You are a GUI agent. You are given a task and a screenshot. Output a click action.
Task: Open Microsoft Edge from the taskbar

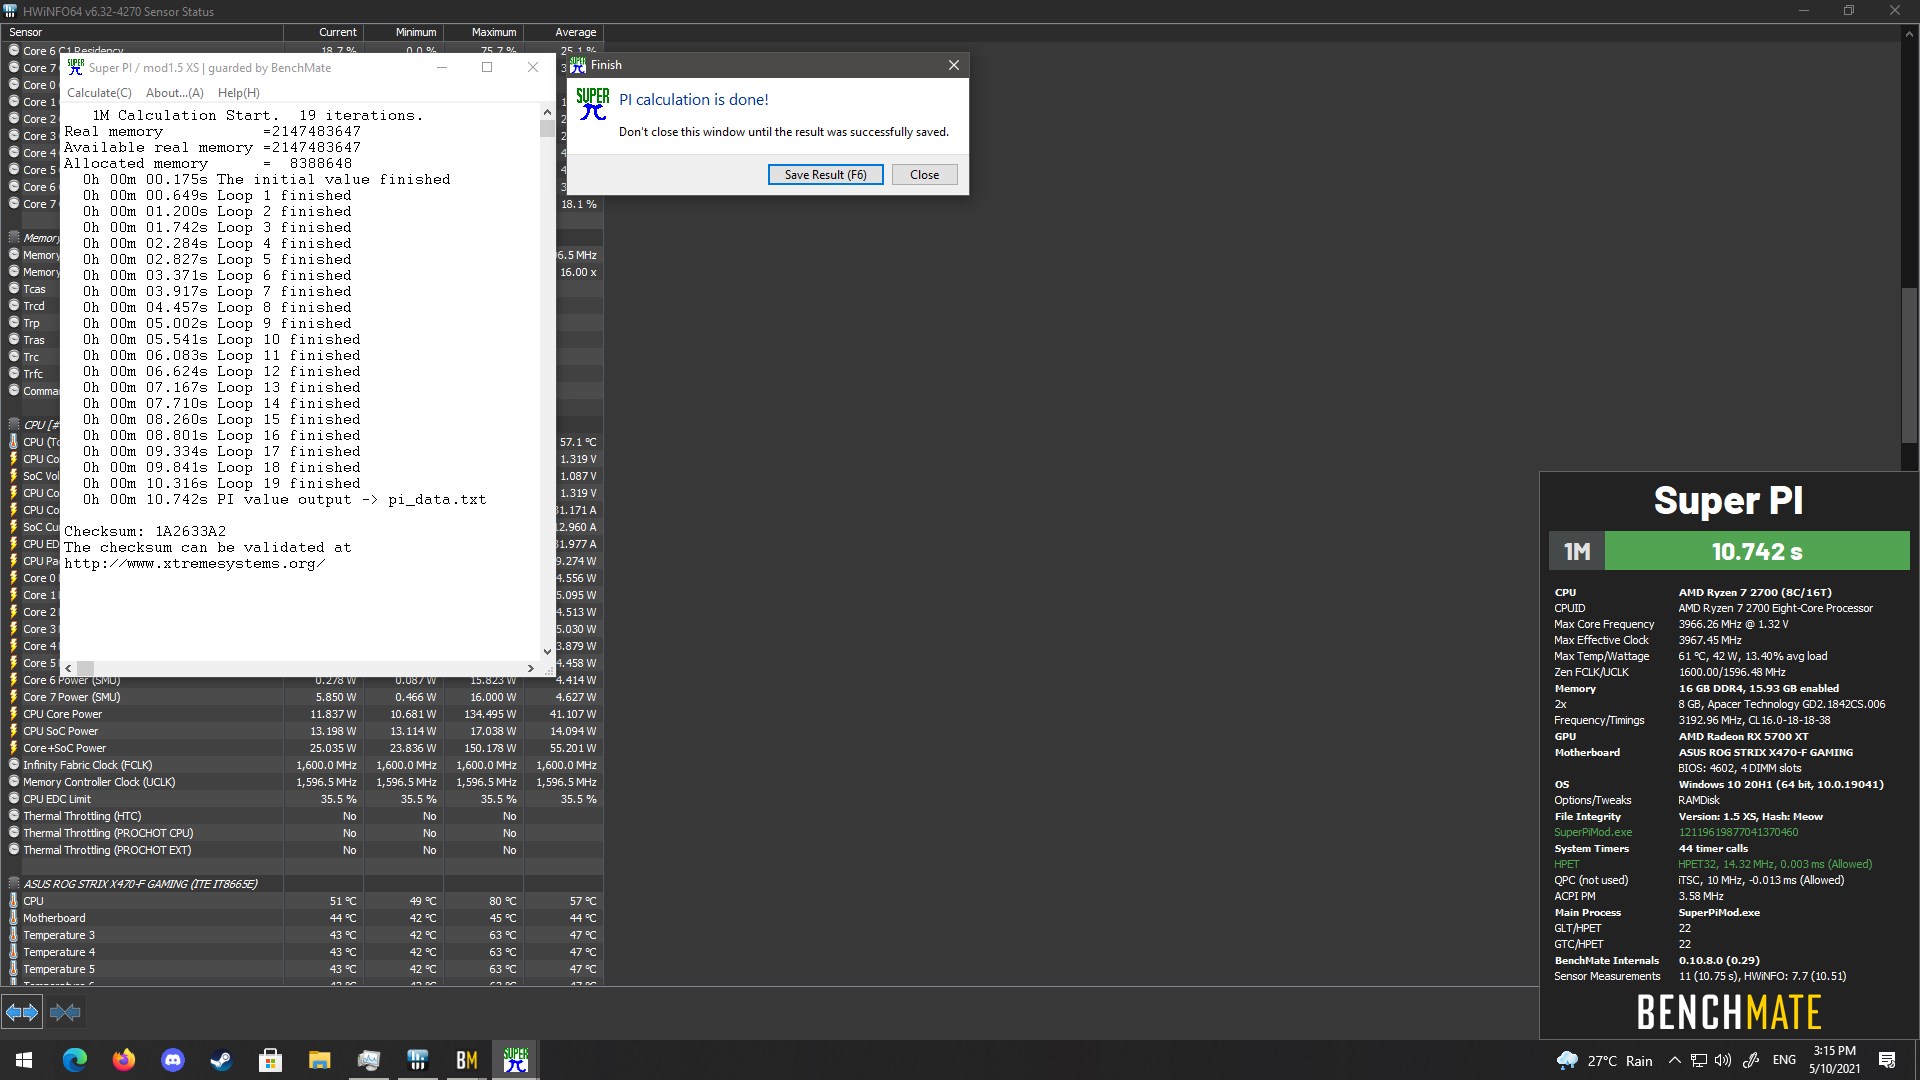tap(75, 1060)
